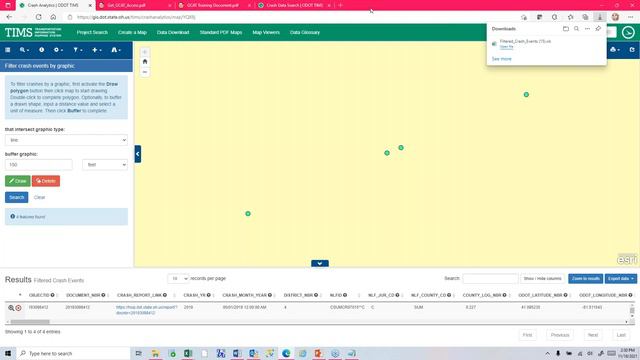Click the browser profile avatar
Image resolution: width=640 pixels, height=360 pixels.
tap(616, 17)
